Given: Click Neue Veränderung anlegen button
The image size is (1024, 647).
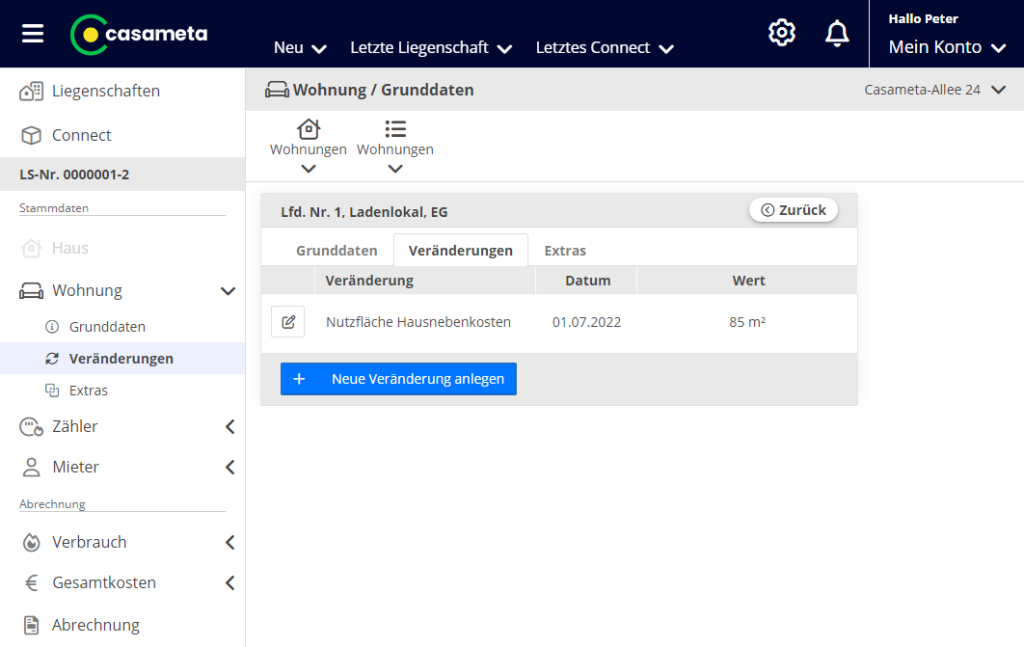Looking at the screenshot, I should click(x=398, y=379).
